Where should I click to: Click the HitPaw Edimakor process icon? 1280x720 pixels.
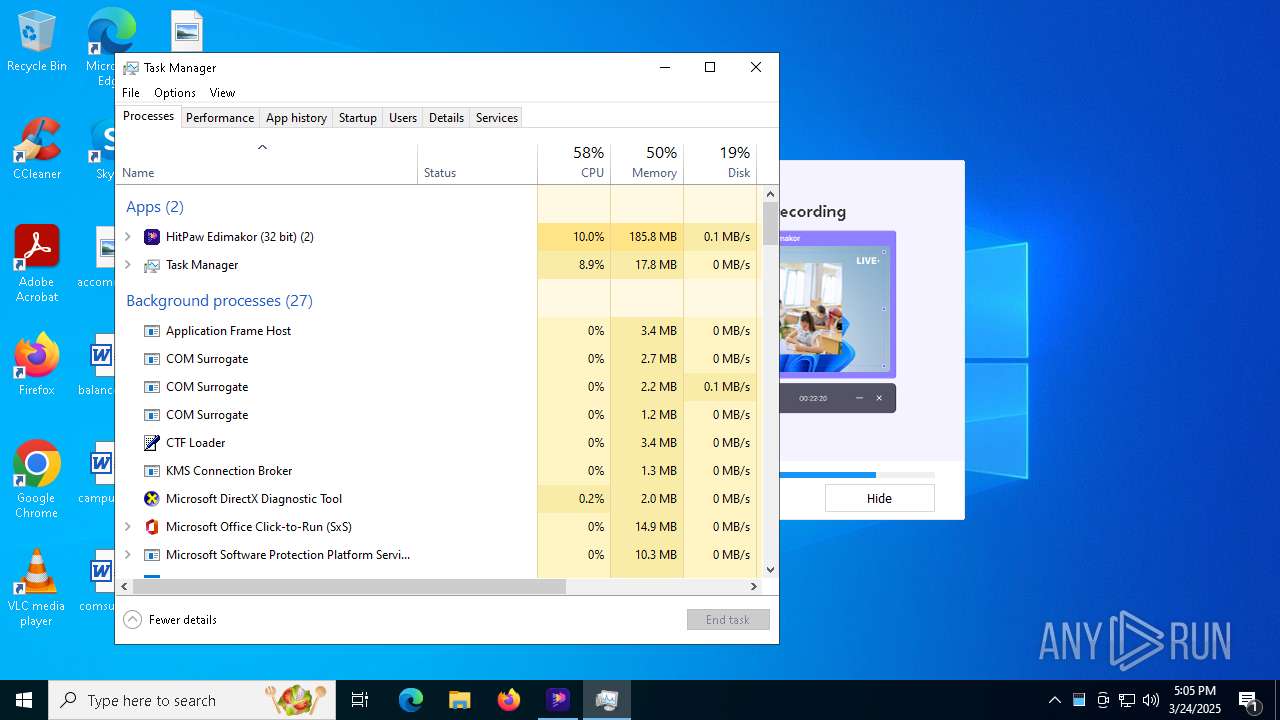click(x=152, y=237)
